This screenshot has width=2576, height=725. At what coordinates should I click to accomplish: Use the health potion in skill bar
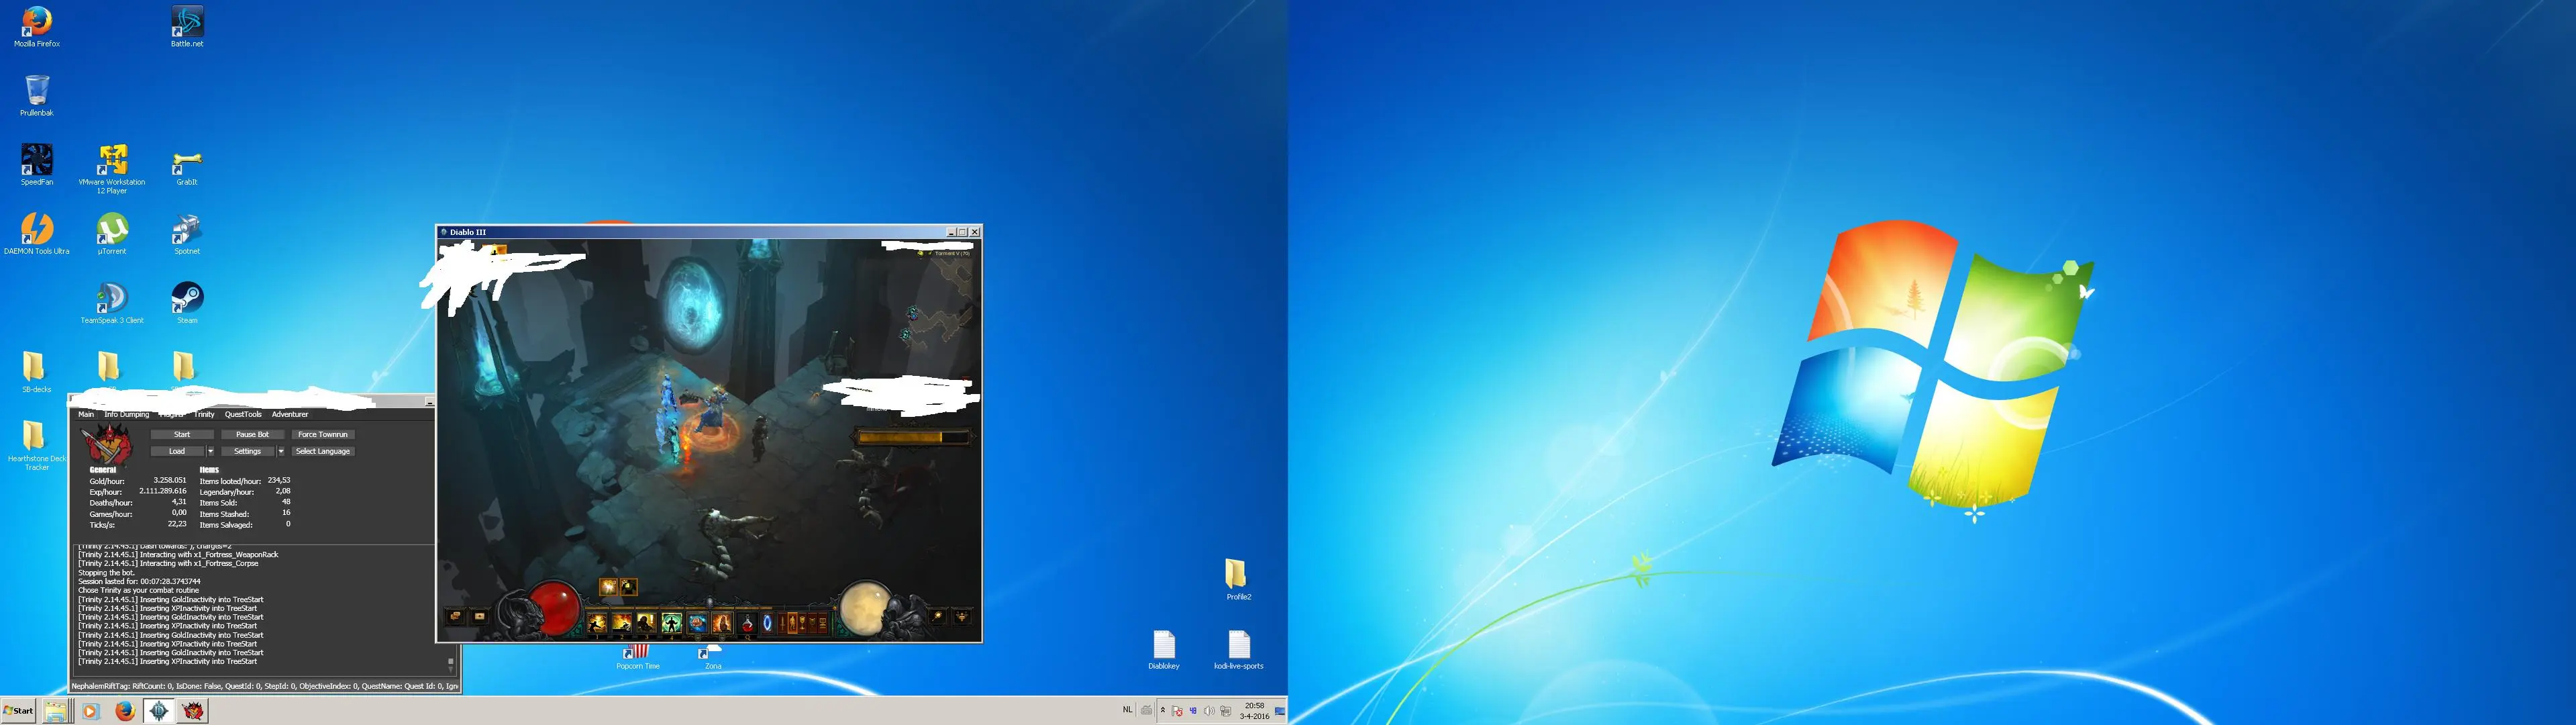click(748, 623)
